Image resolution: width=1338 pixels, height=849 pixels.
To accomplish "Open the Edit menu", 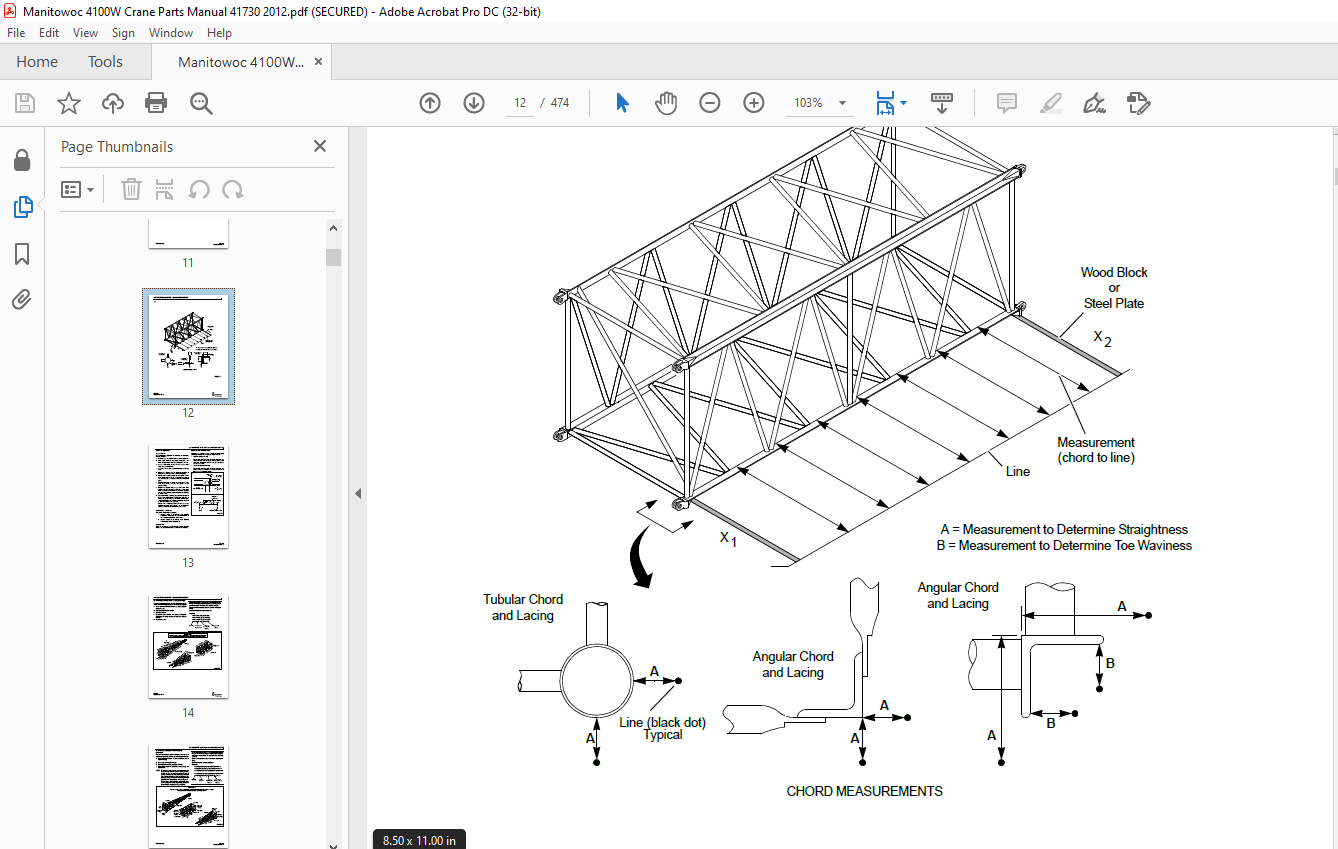I will (49, 33).
